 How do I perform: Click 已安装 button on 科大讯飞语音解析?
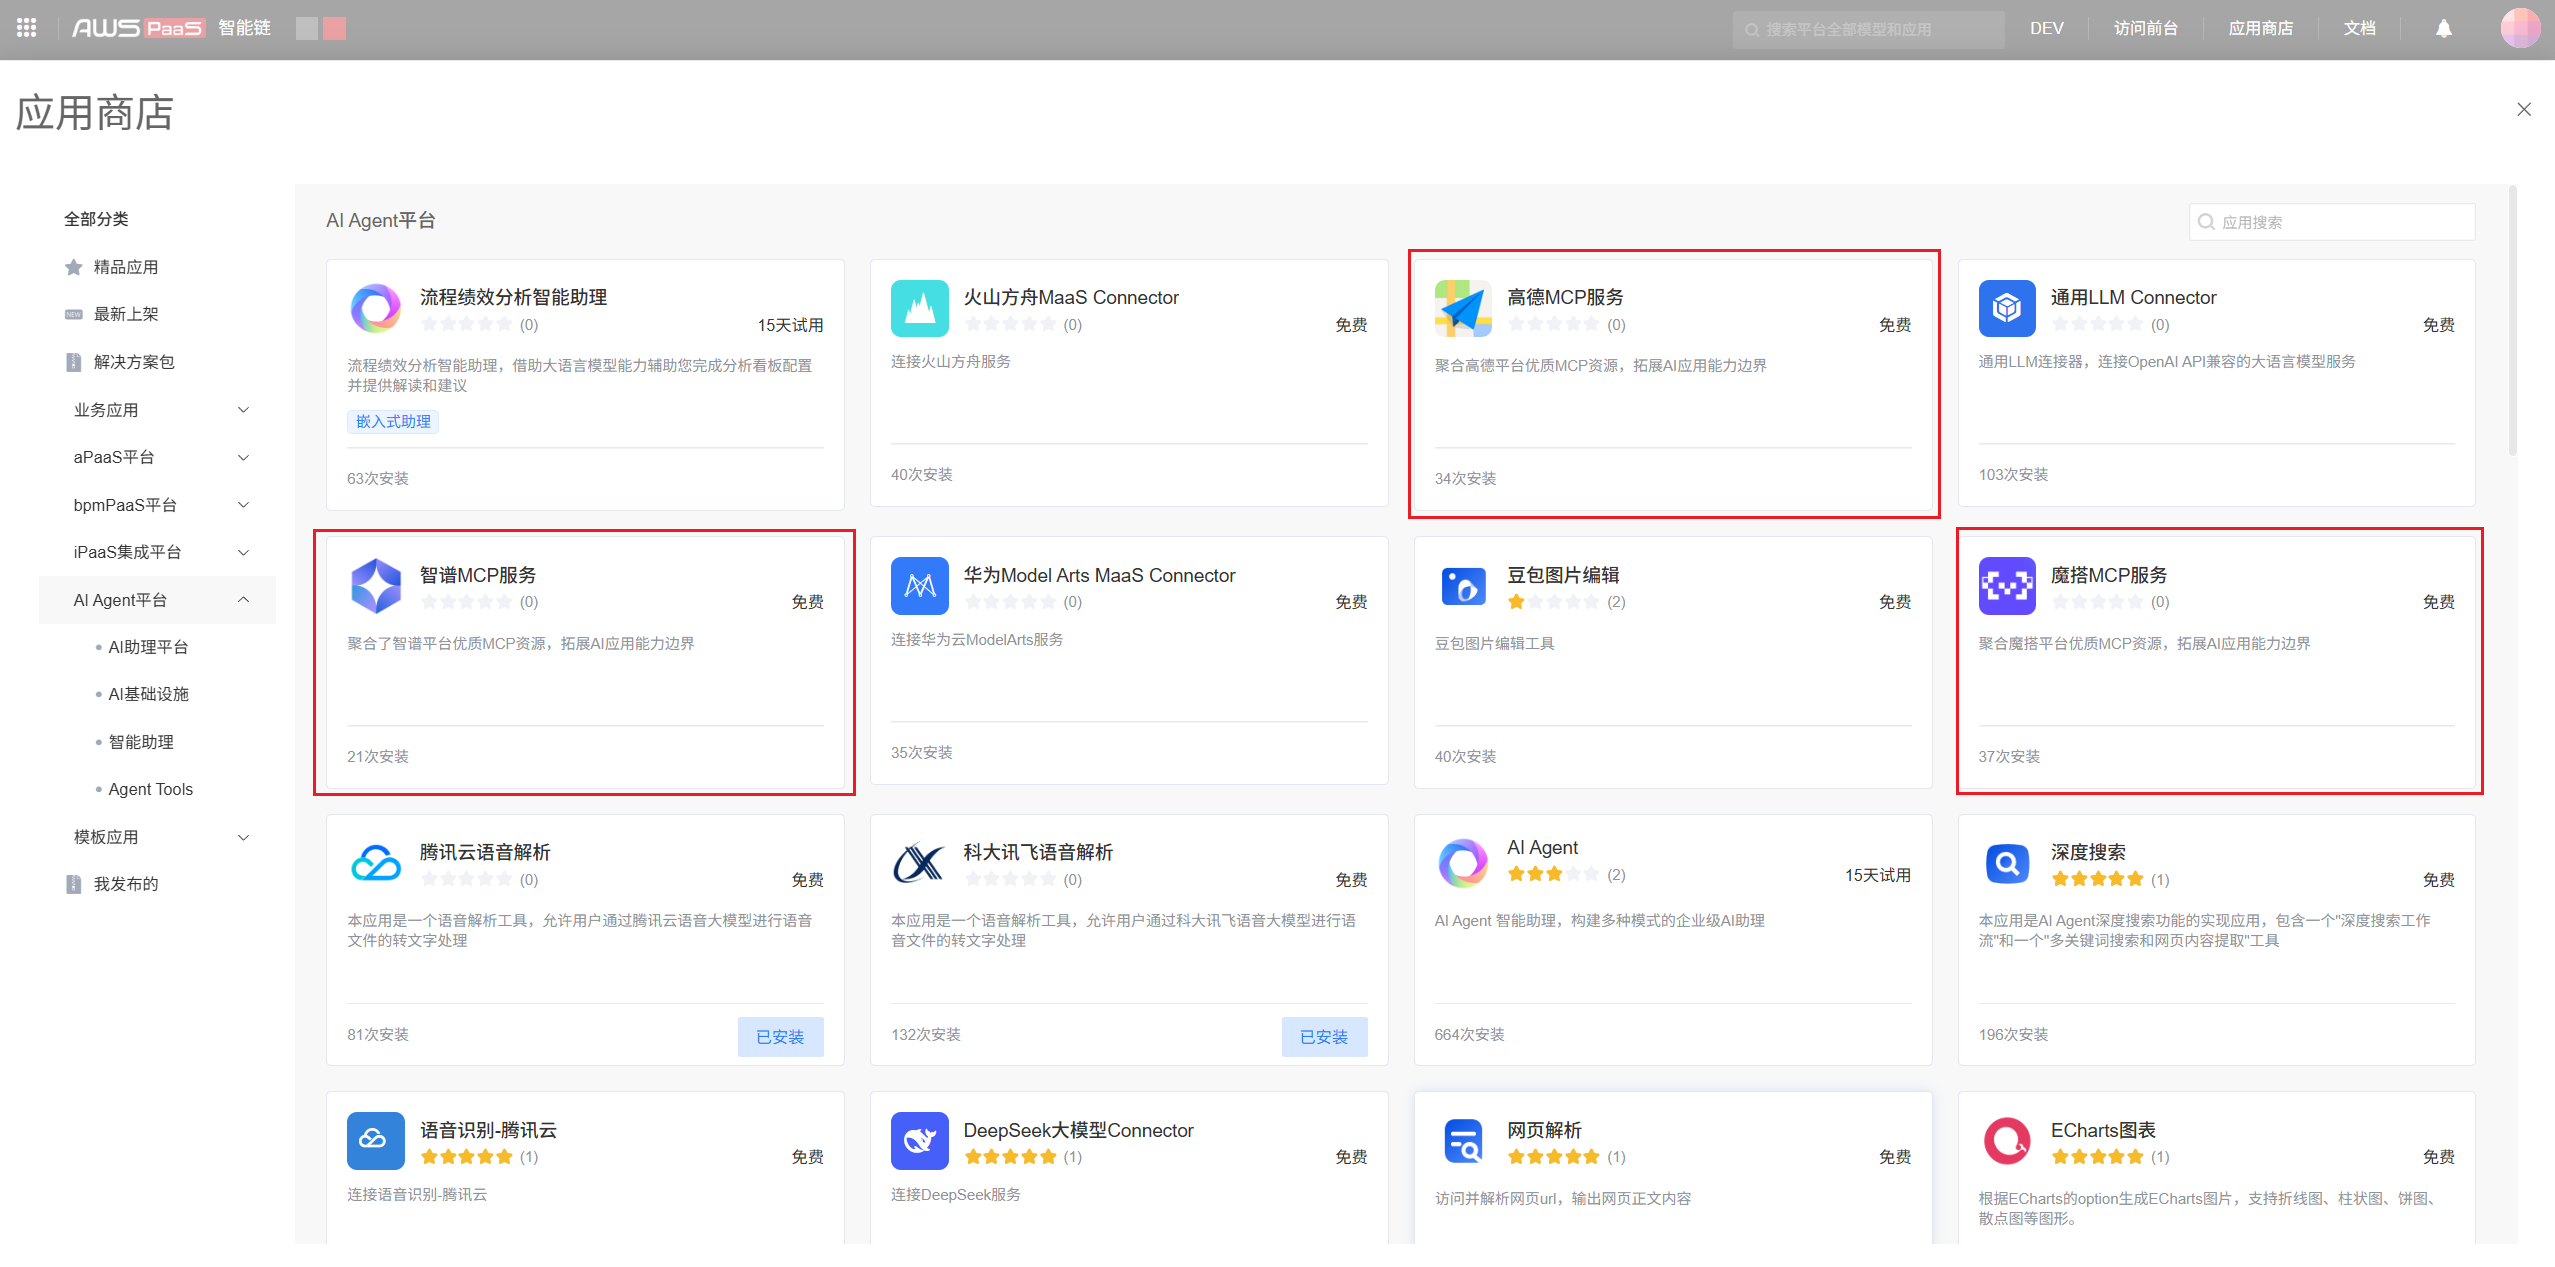(1324, 1037)
